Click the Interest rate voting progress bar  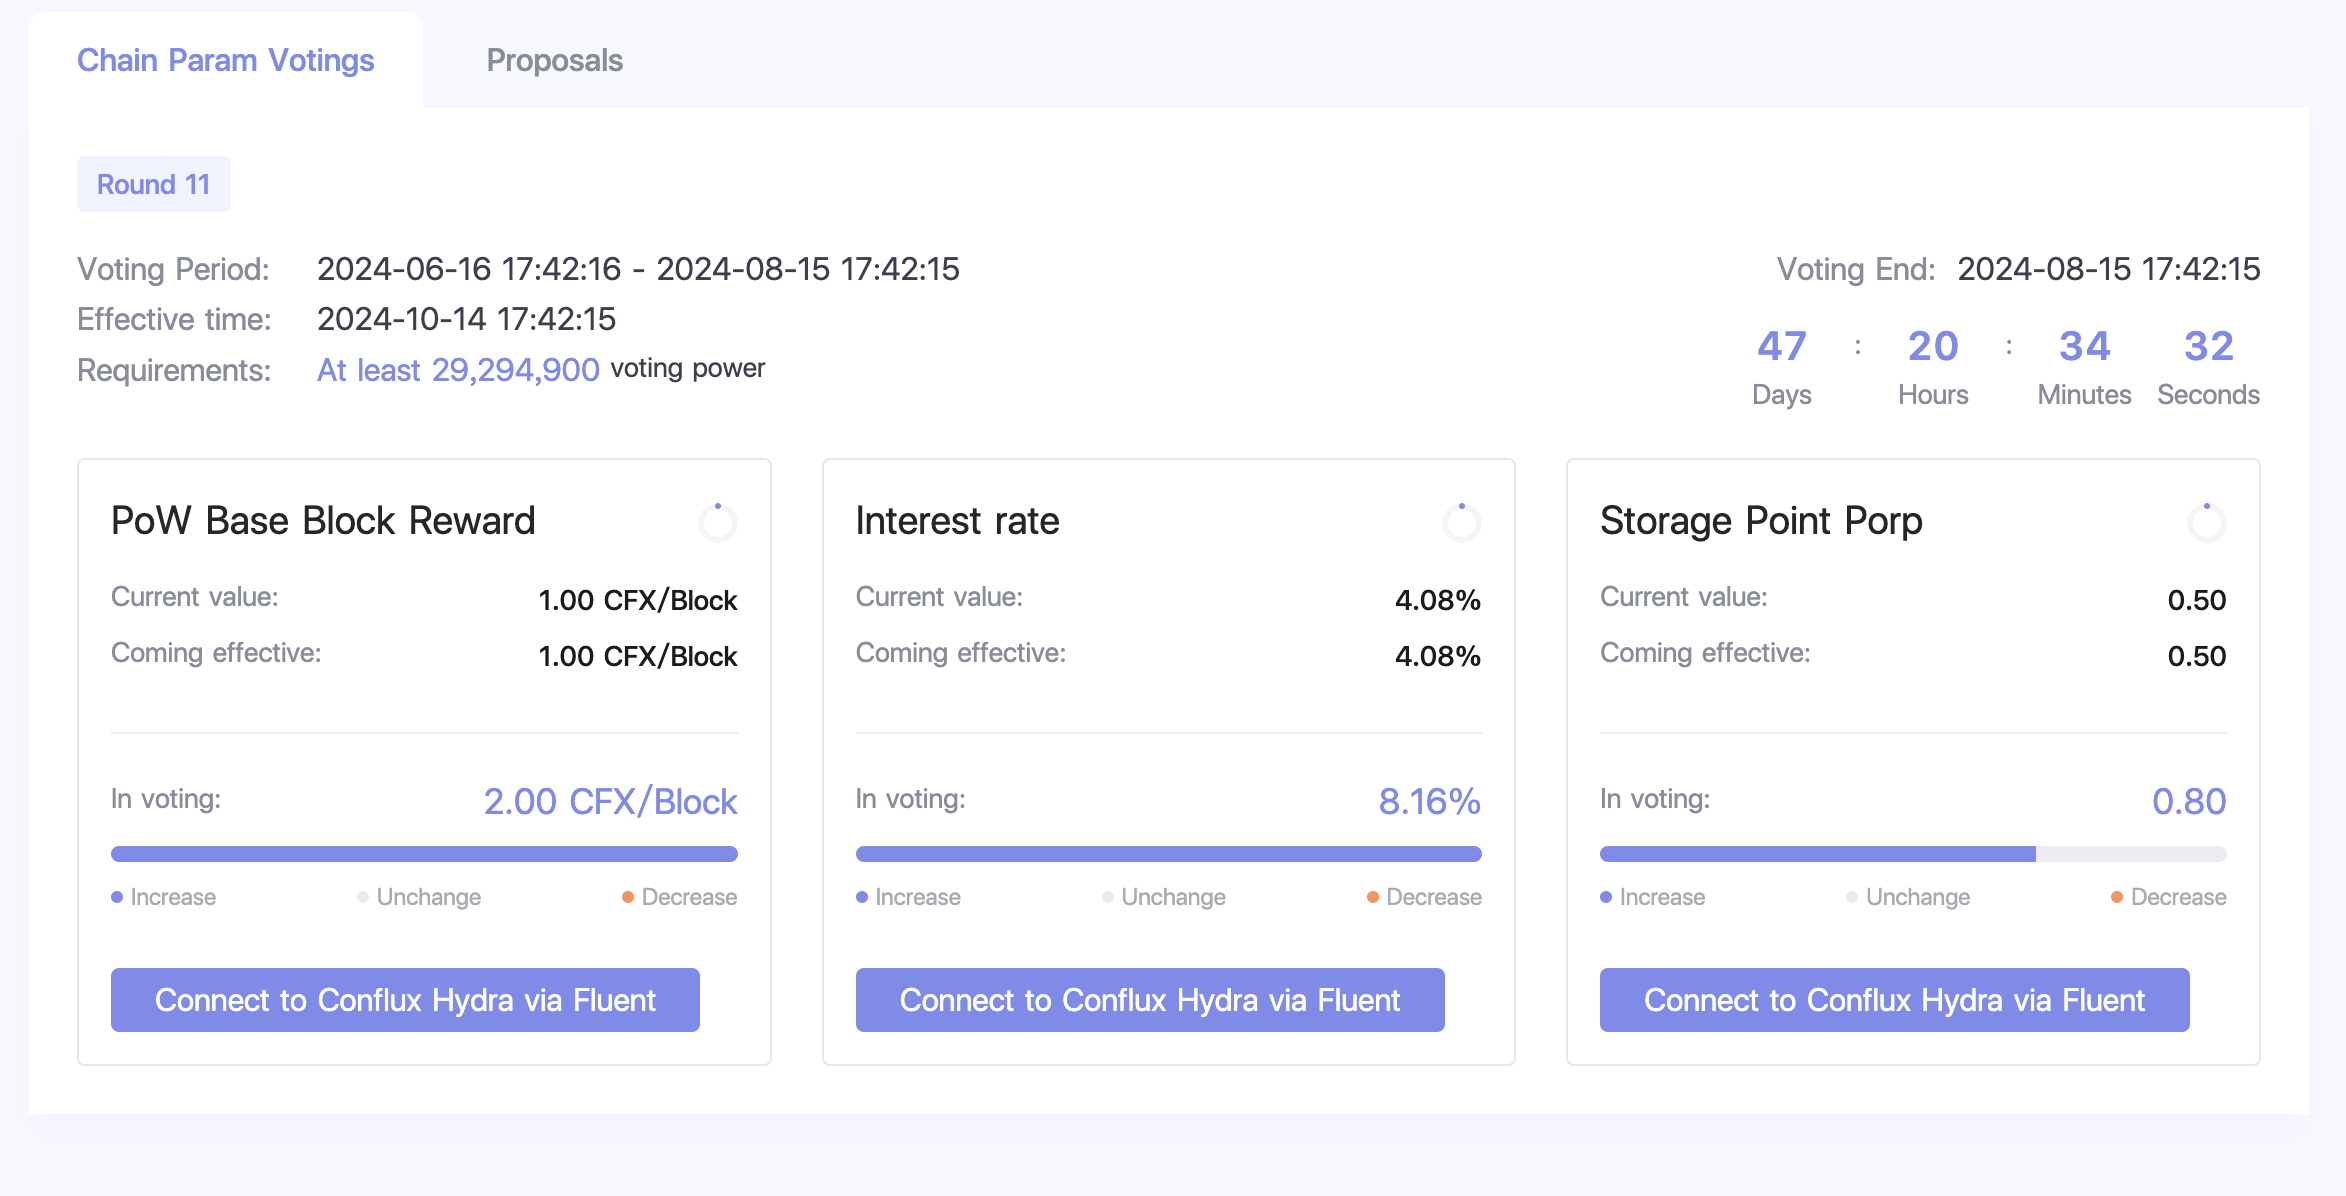(1168, 854)
